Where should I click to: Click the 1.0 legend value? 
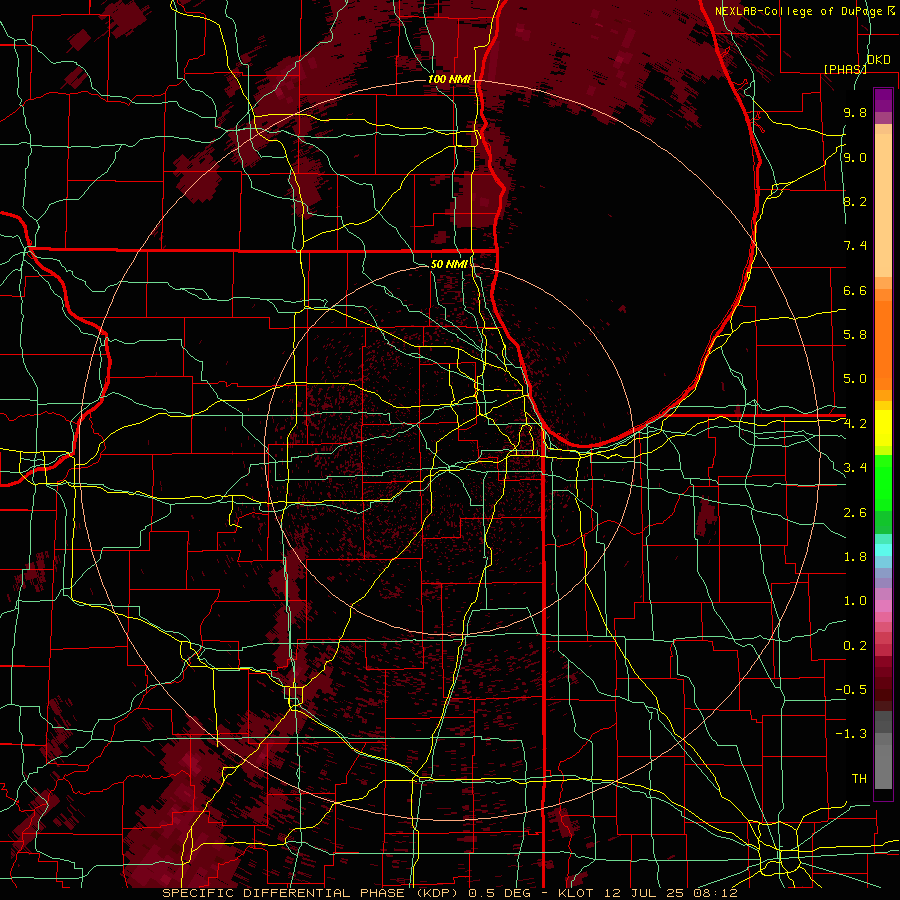point(855,601)
